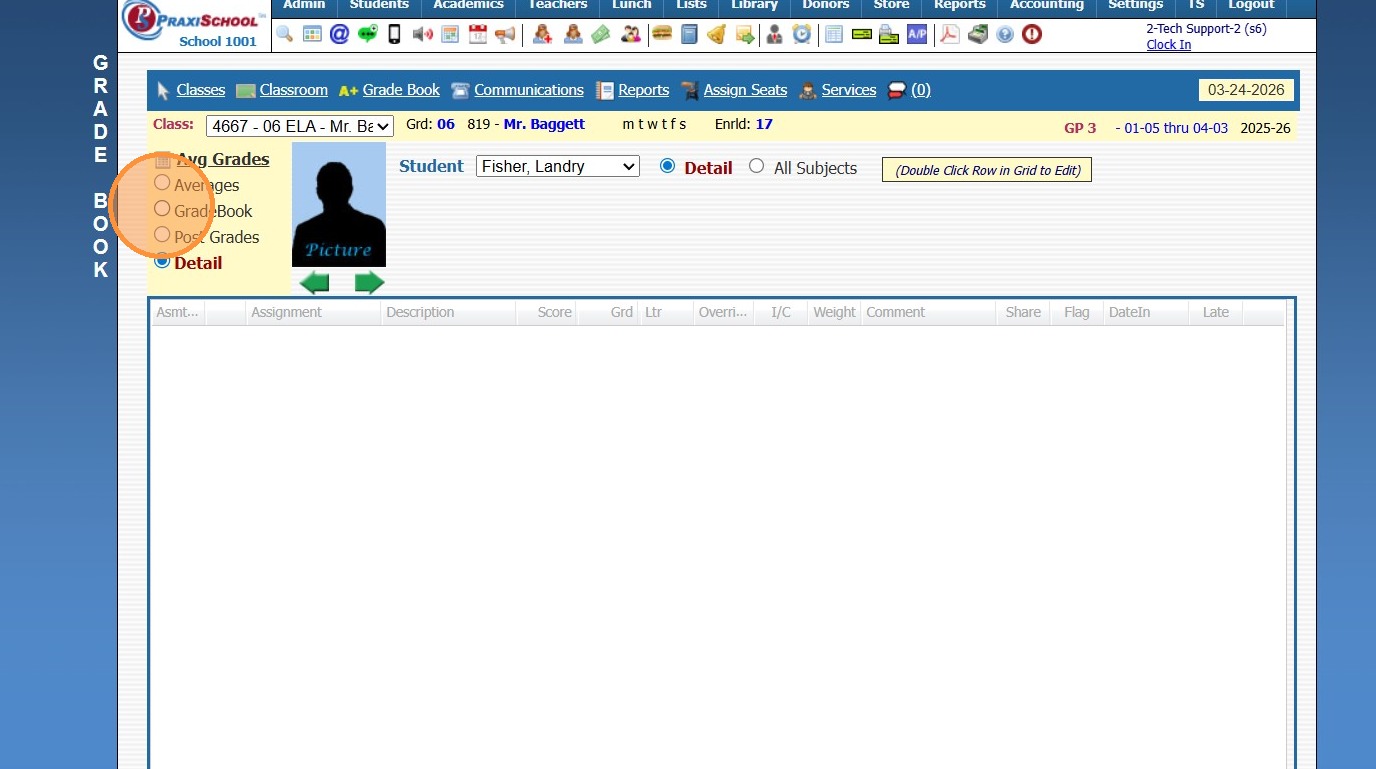Image resolution: width=1376 pixels, height=769 pixels.
Task: Select the GradeBook radio button
Action: click(162, 209)
